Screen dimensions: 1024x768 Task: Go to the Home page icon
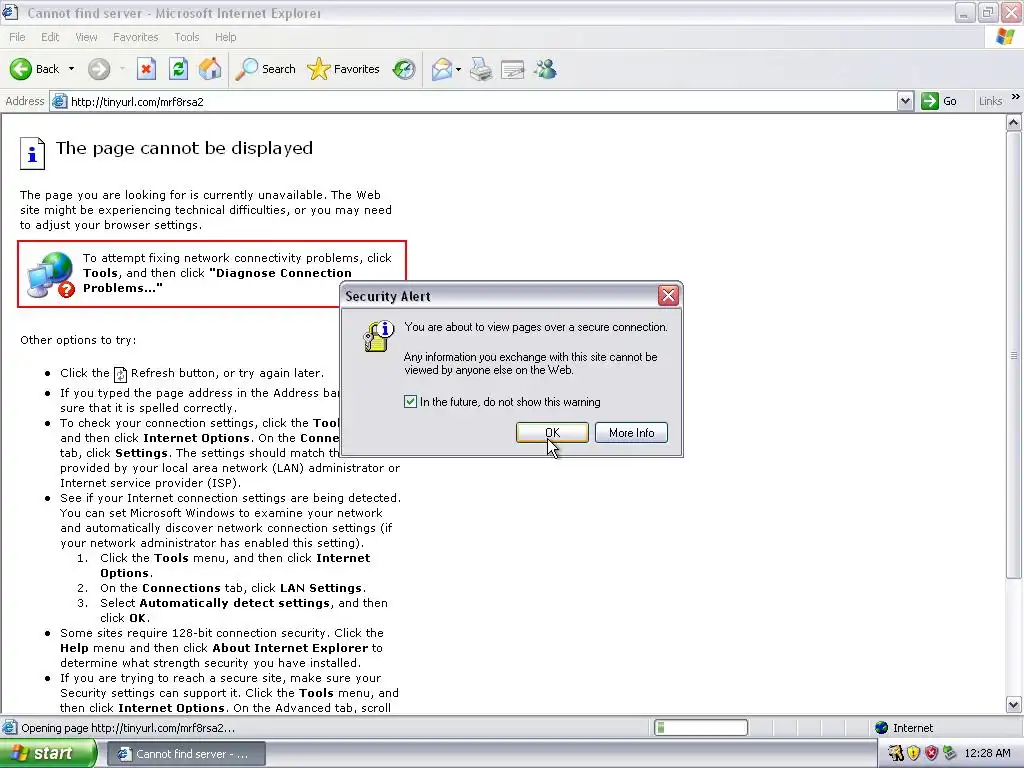click(x=210, y=69)
